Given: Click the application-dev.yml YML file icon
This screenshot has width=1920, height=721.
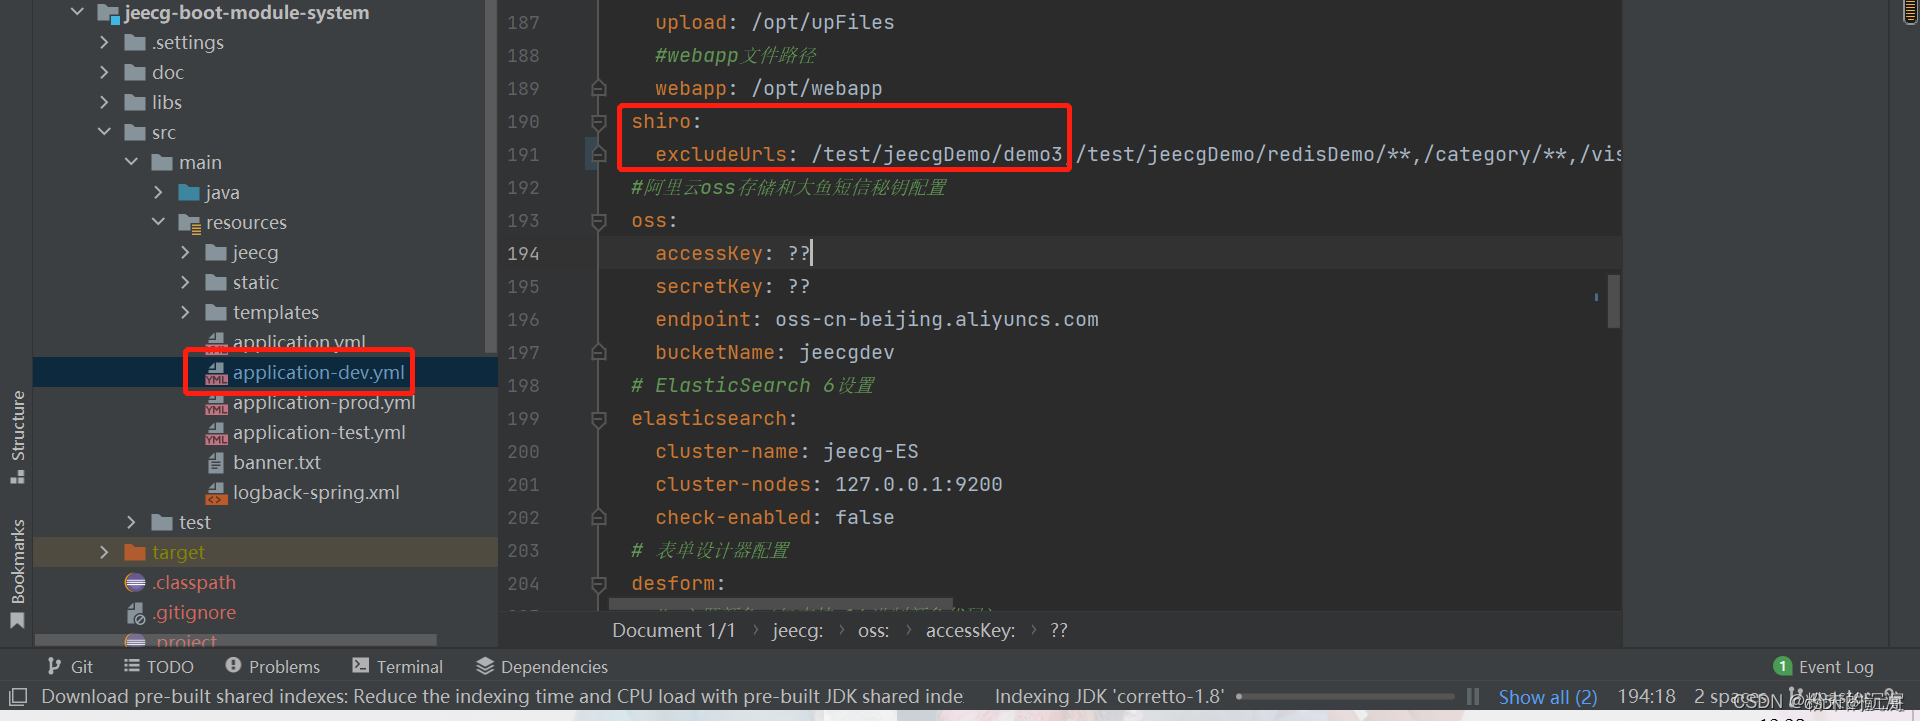Looking at the screenshot, I should point(216,373).
